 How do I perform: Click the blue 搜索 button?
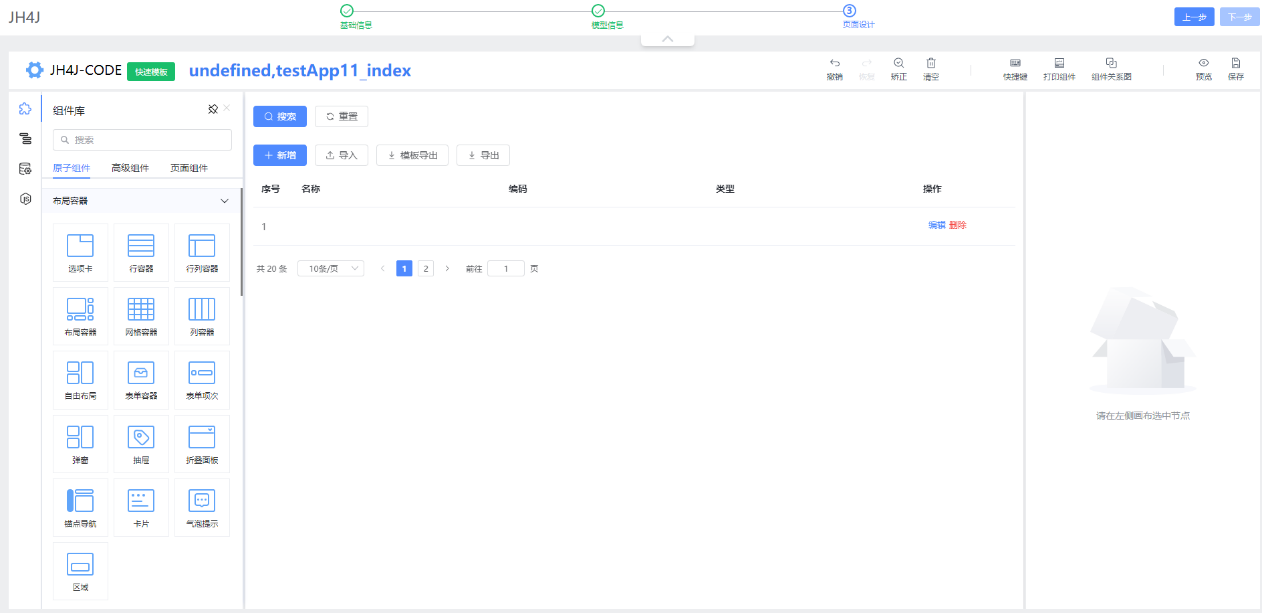[280, 116]
